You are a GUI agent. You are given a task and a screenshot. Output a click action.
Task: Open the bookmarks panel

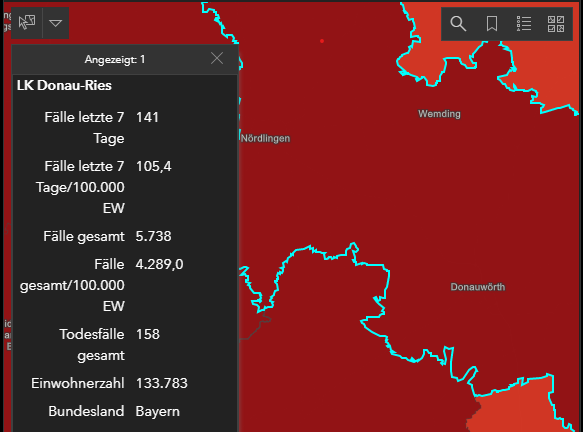492,24
